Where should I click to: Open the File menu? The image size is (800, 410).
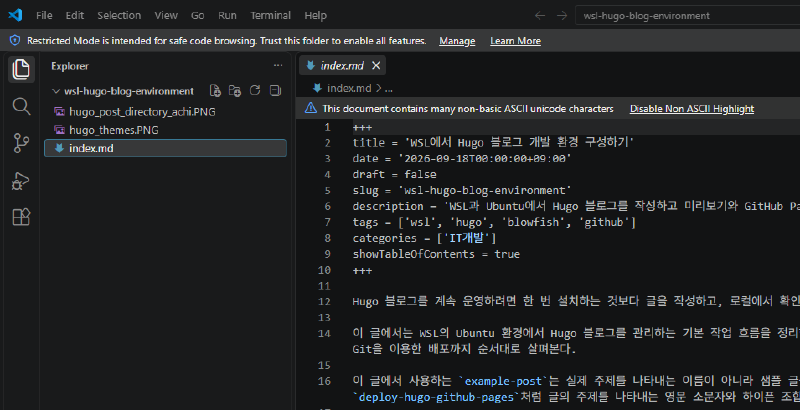coord(44,15)
